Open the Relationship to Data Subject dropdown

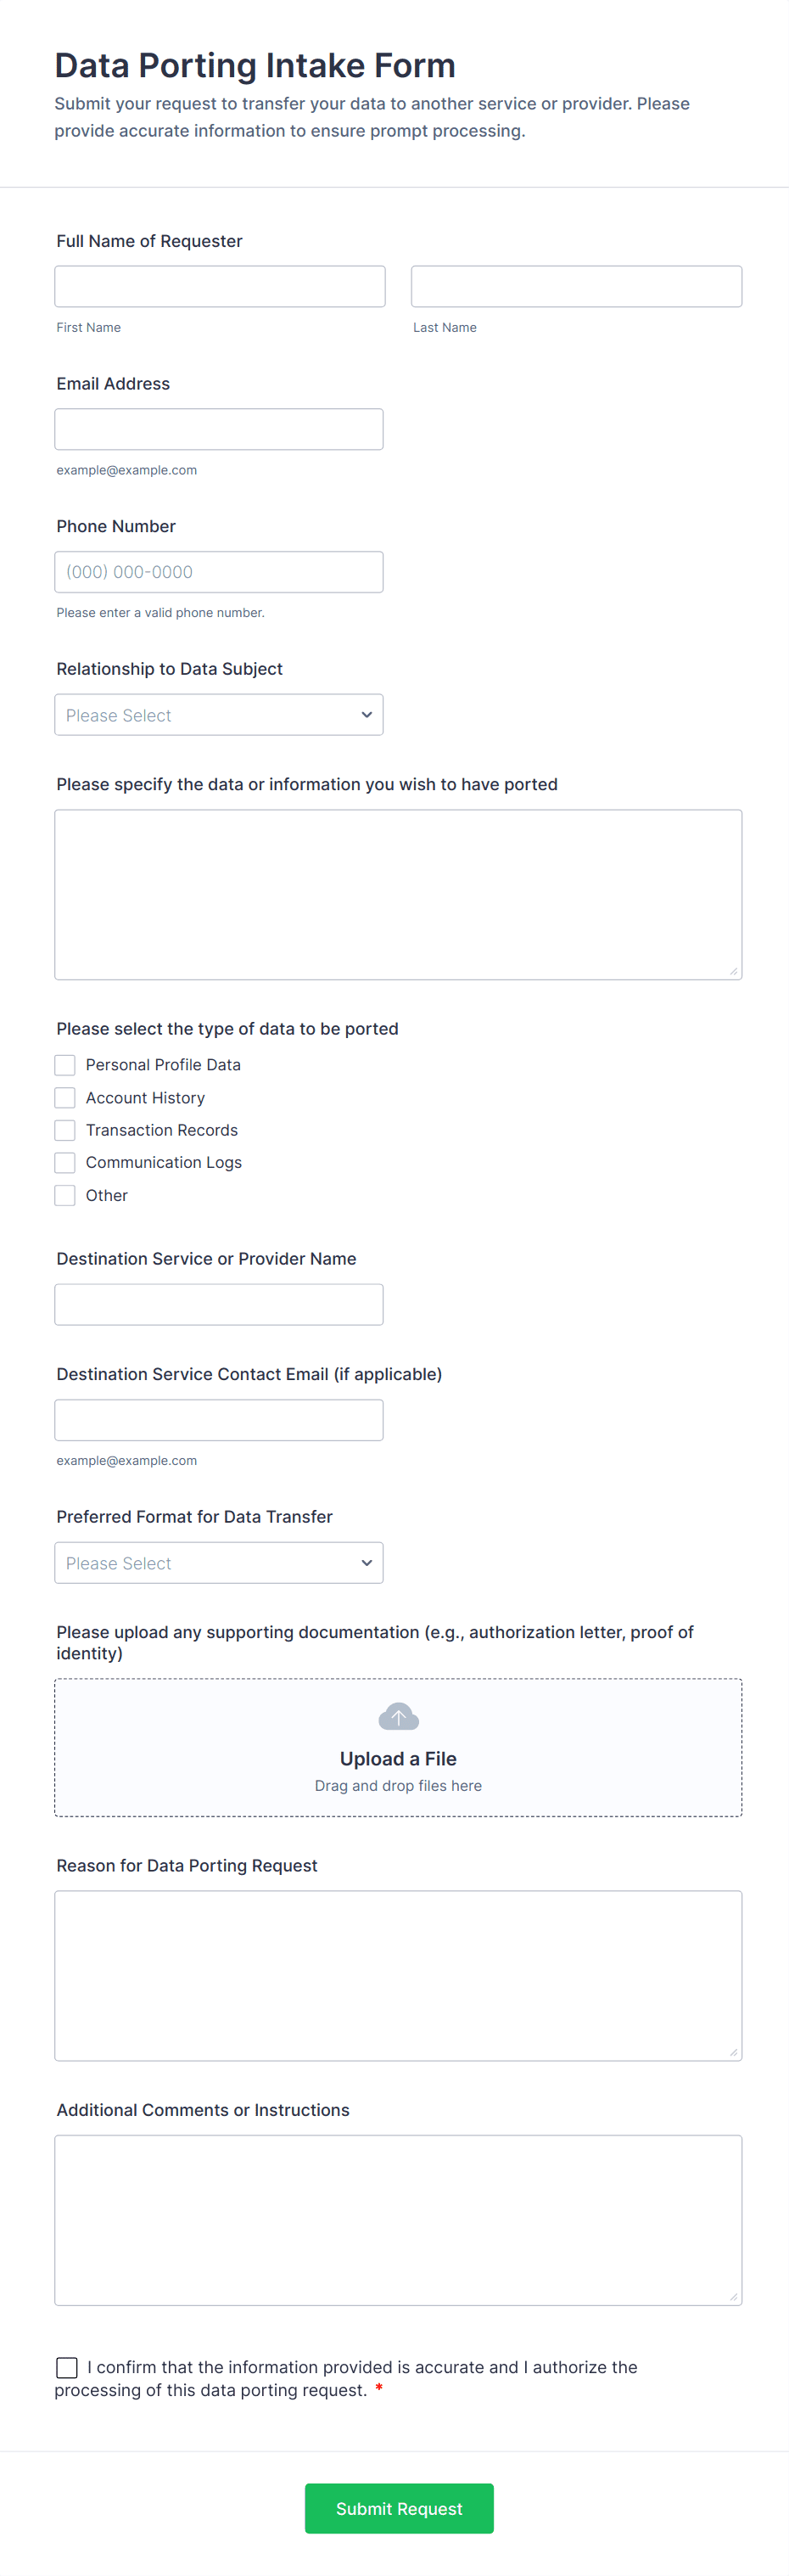219,715
